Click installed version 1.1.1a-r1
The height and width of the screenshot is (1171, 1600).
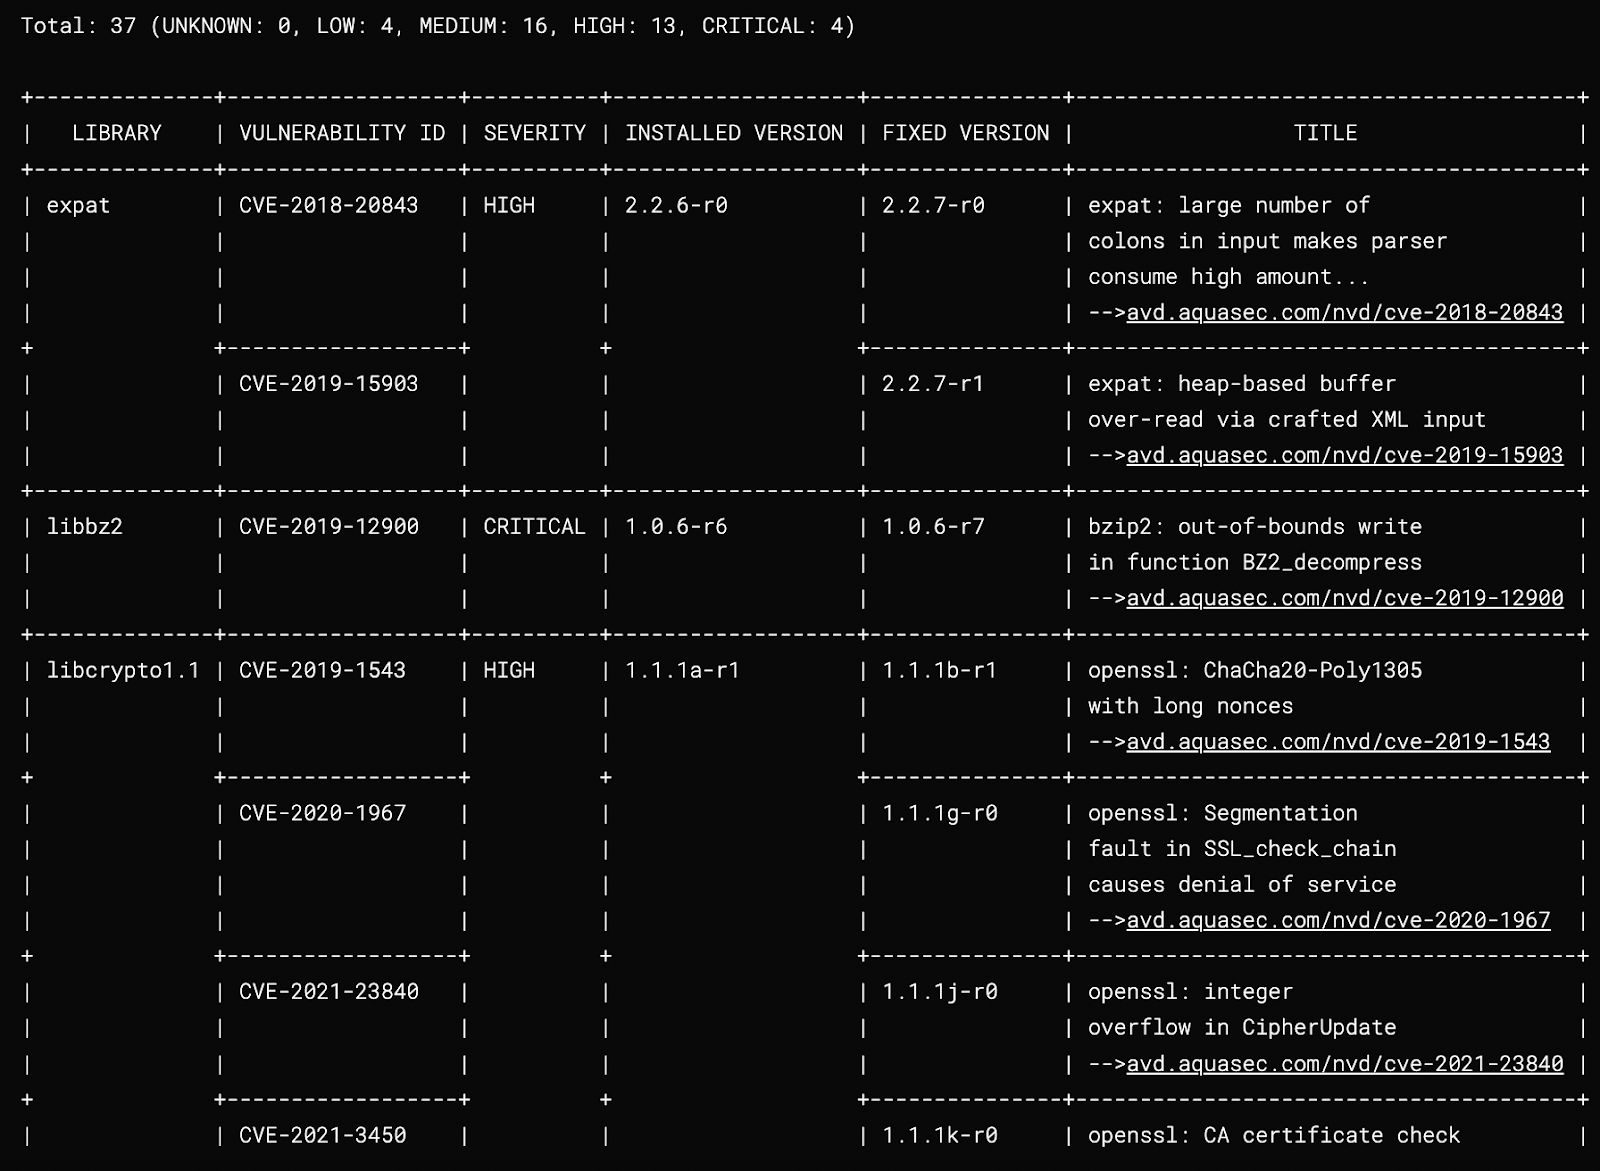pos(682,670)
